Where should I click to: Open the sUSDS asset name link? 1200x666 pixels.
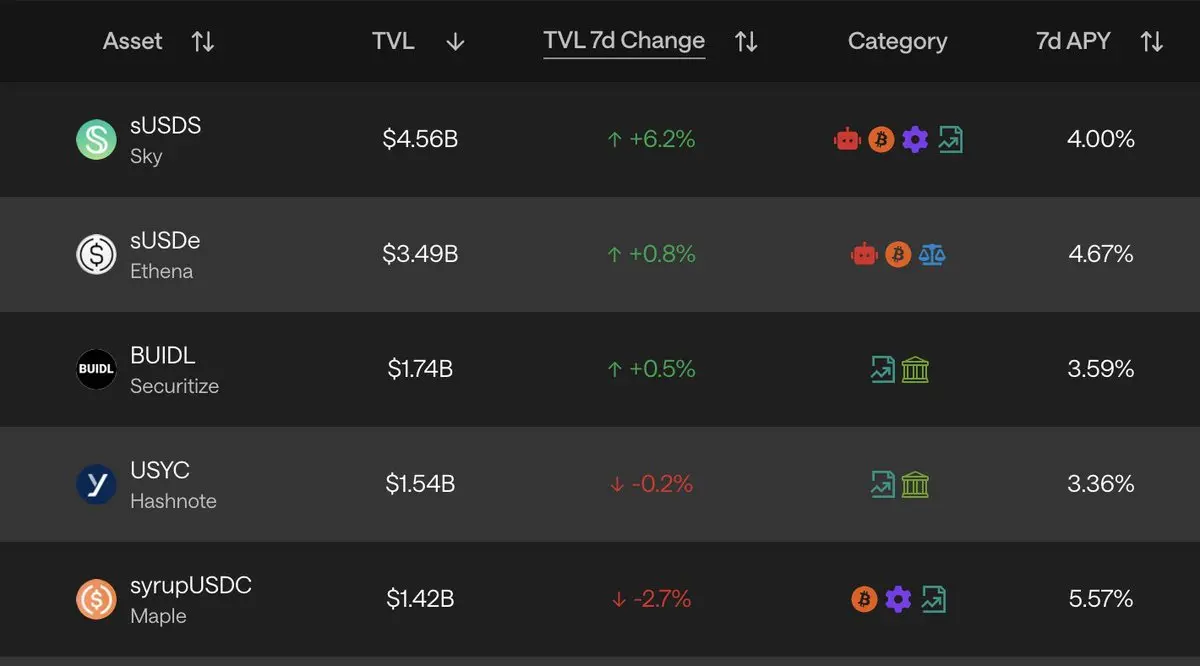(x=166, y=126)
